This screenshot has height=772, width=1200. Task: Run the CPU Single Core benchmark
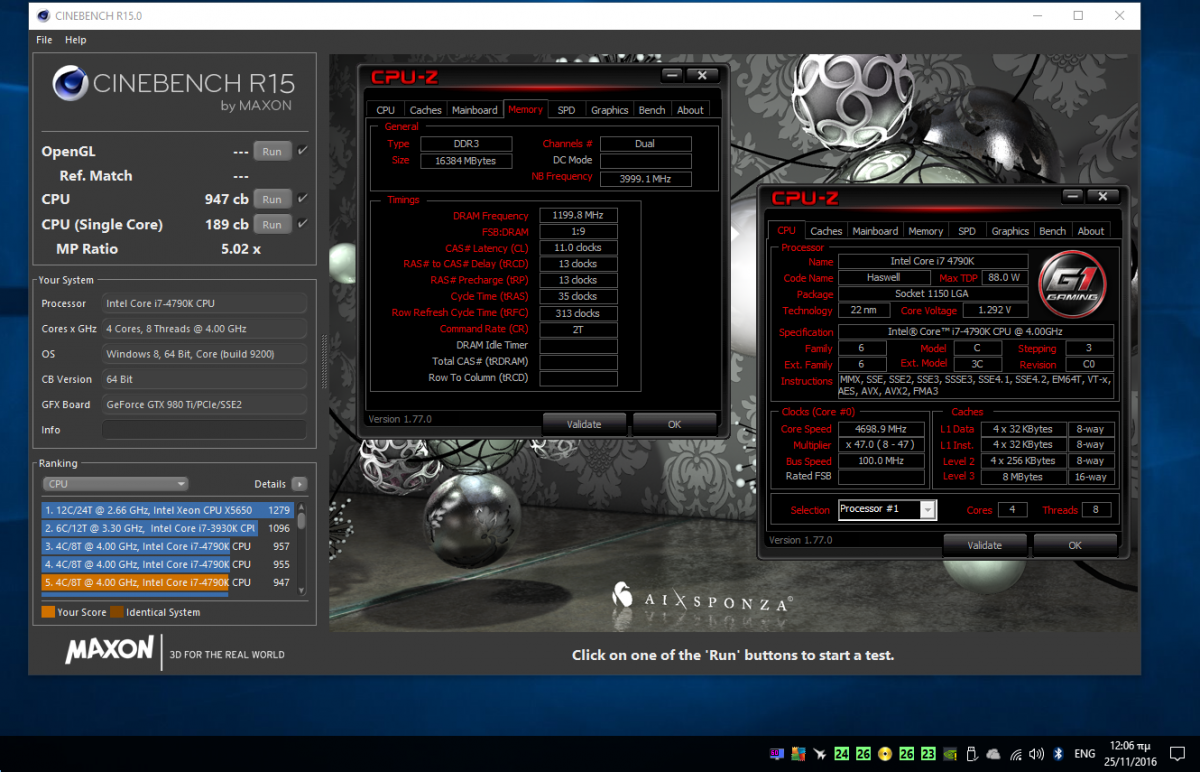(x=272, y=224)
